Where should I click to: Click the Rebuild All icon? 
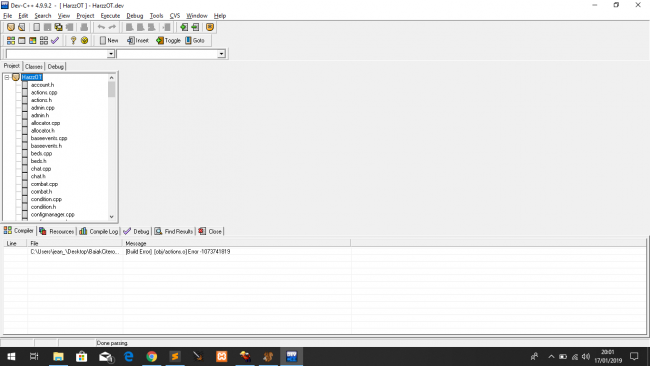tap(44, 41)
